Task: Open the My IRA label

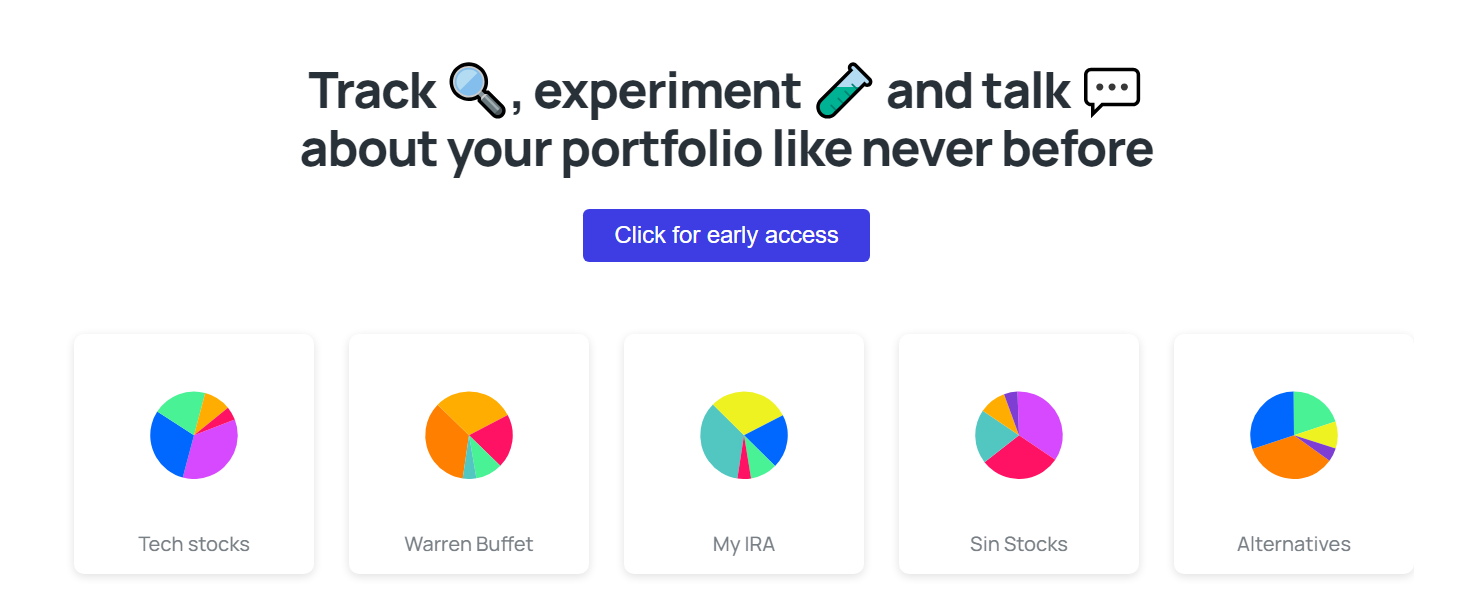Action: [744, 544]
